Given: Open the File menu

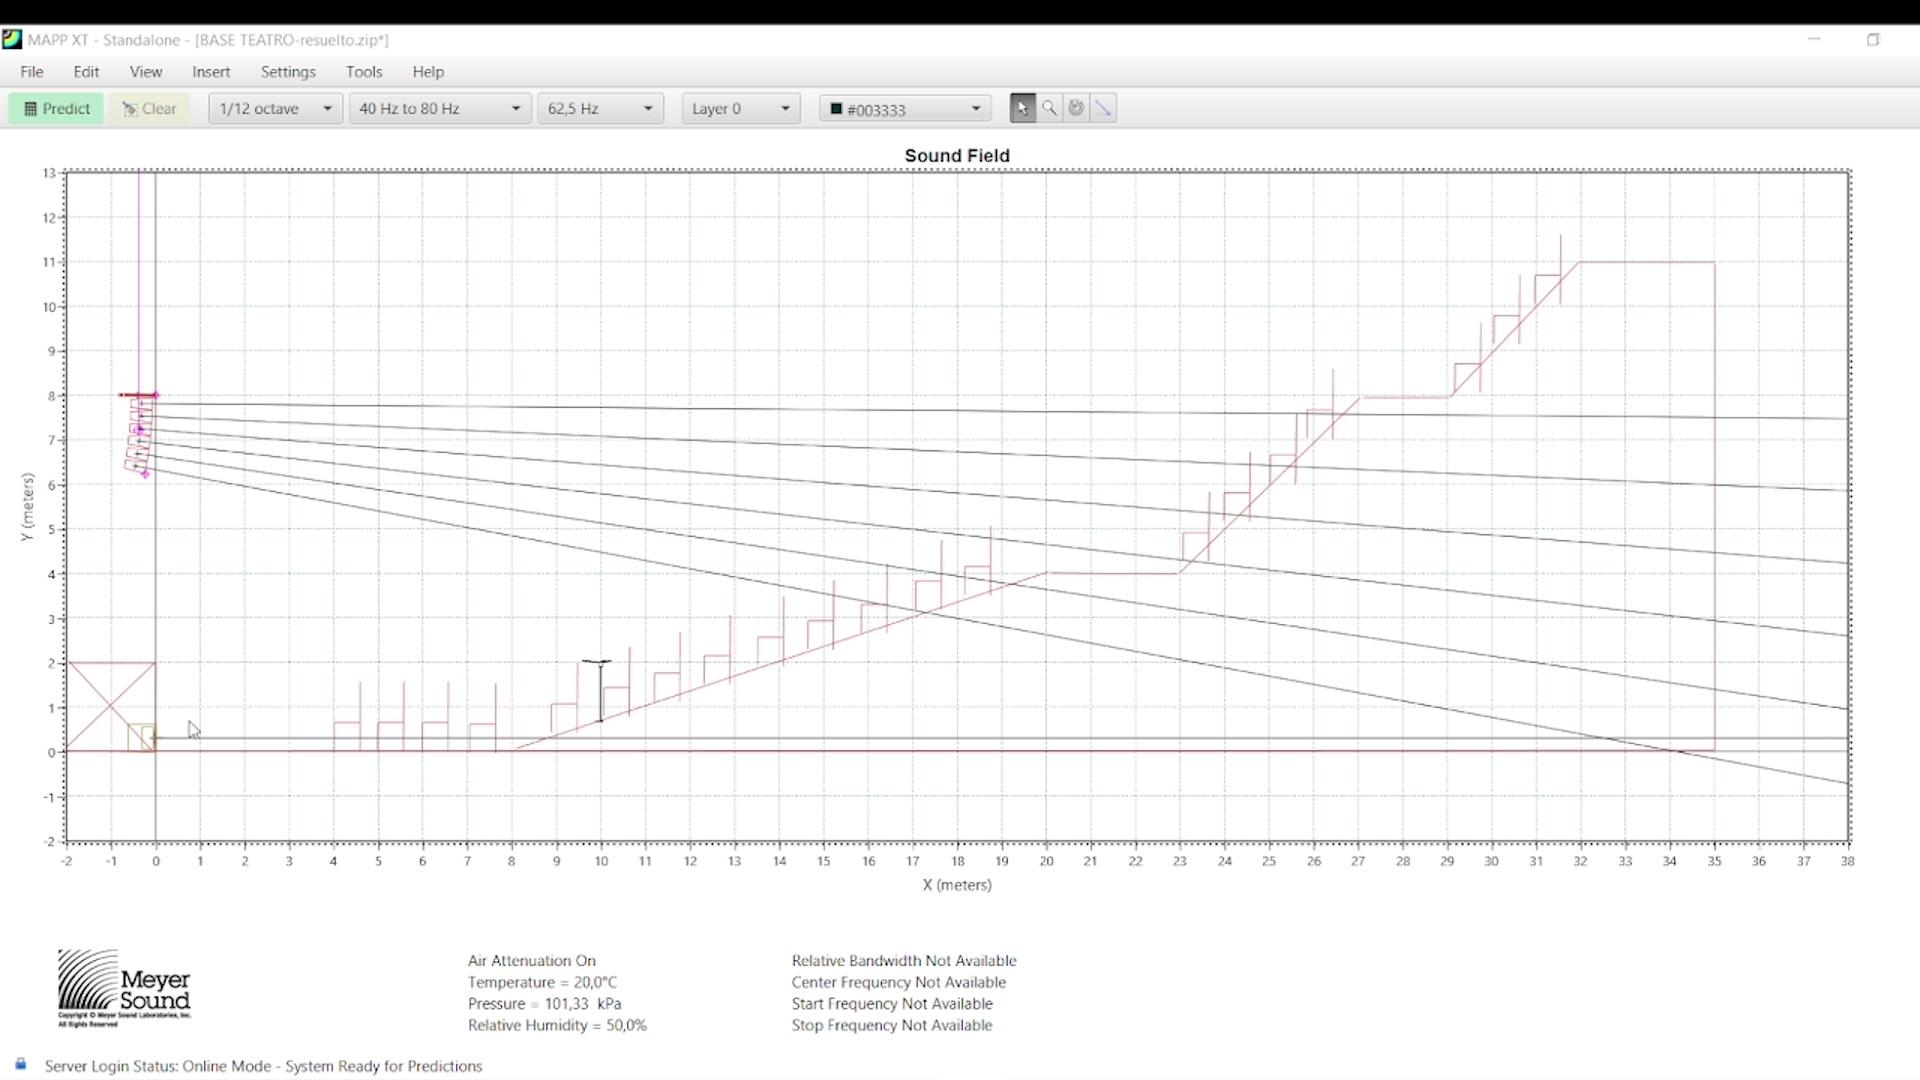Looking at the screenshot, I should pos(32,72).
